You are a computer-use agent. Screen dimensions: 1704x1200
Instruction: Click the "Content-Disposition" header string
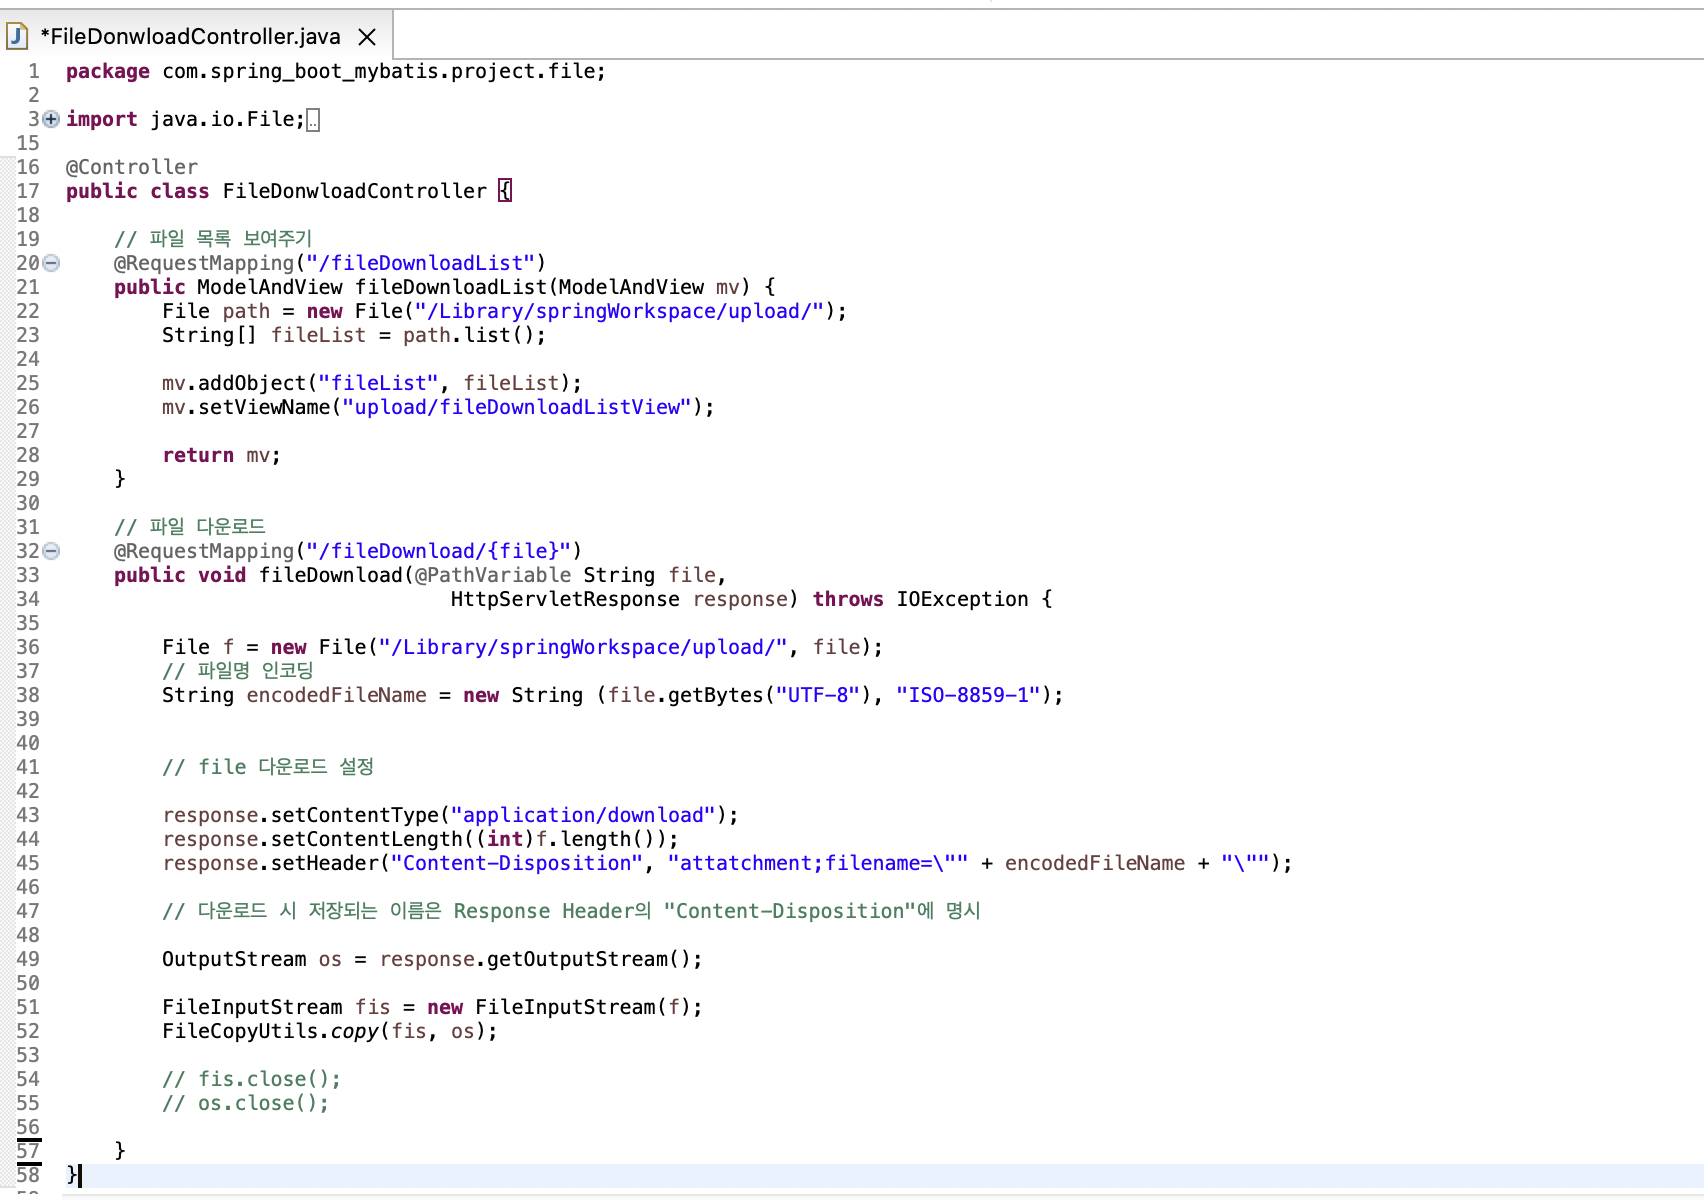point(519,863)
